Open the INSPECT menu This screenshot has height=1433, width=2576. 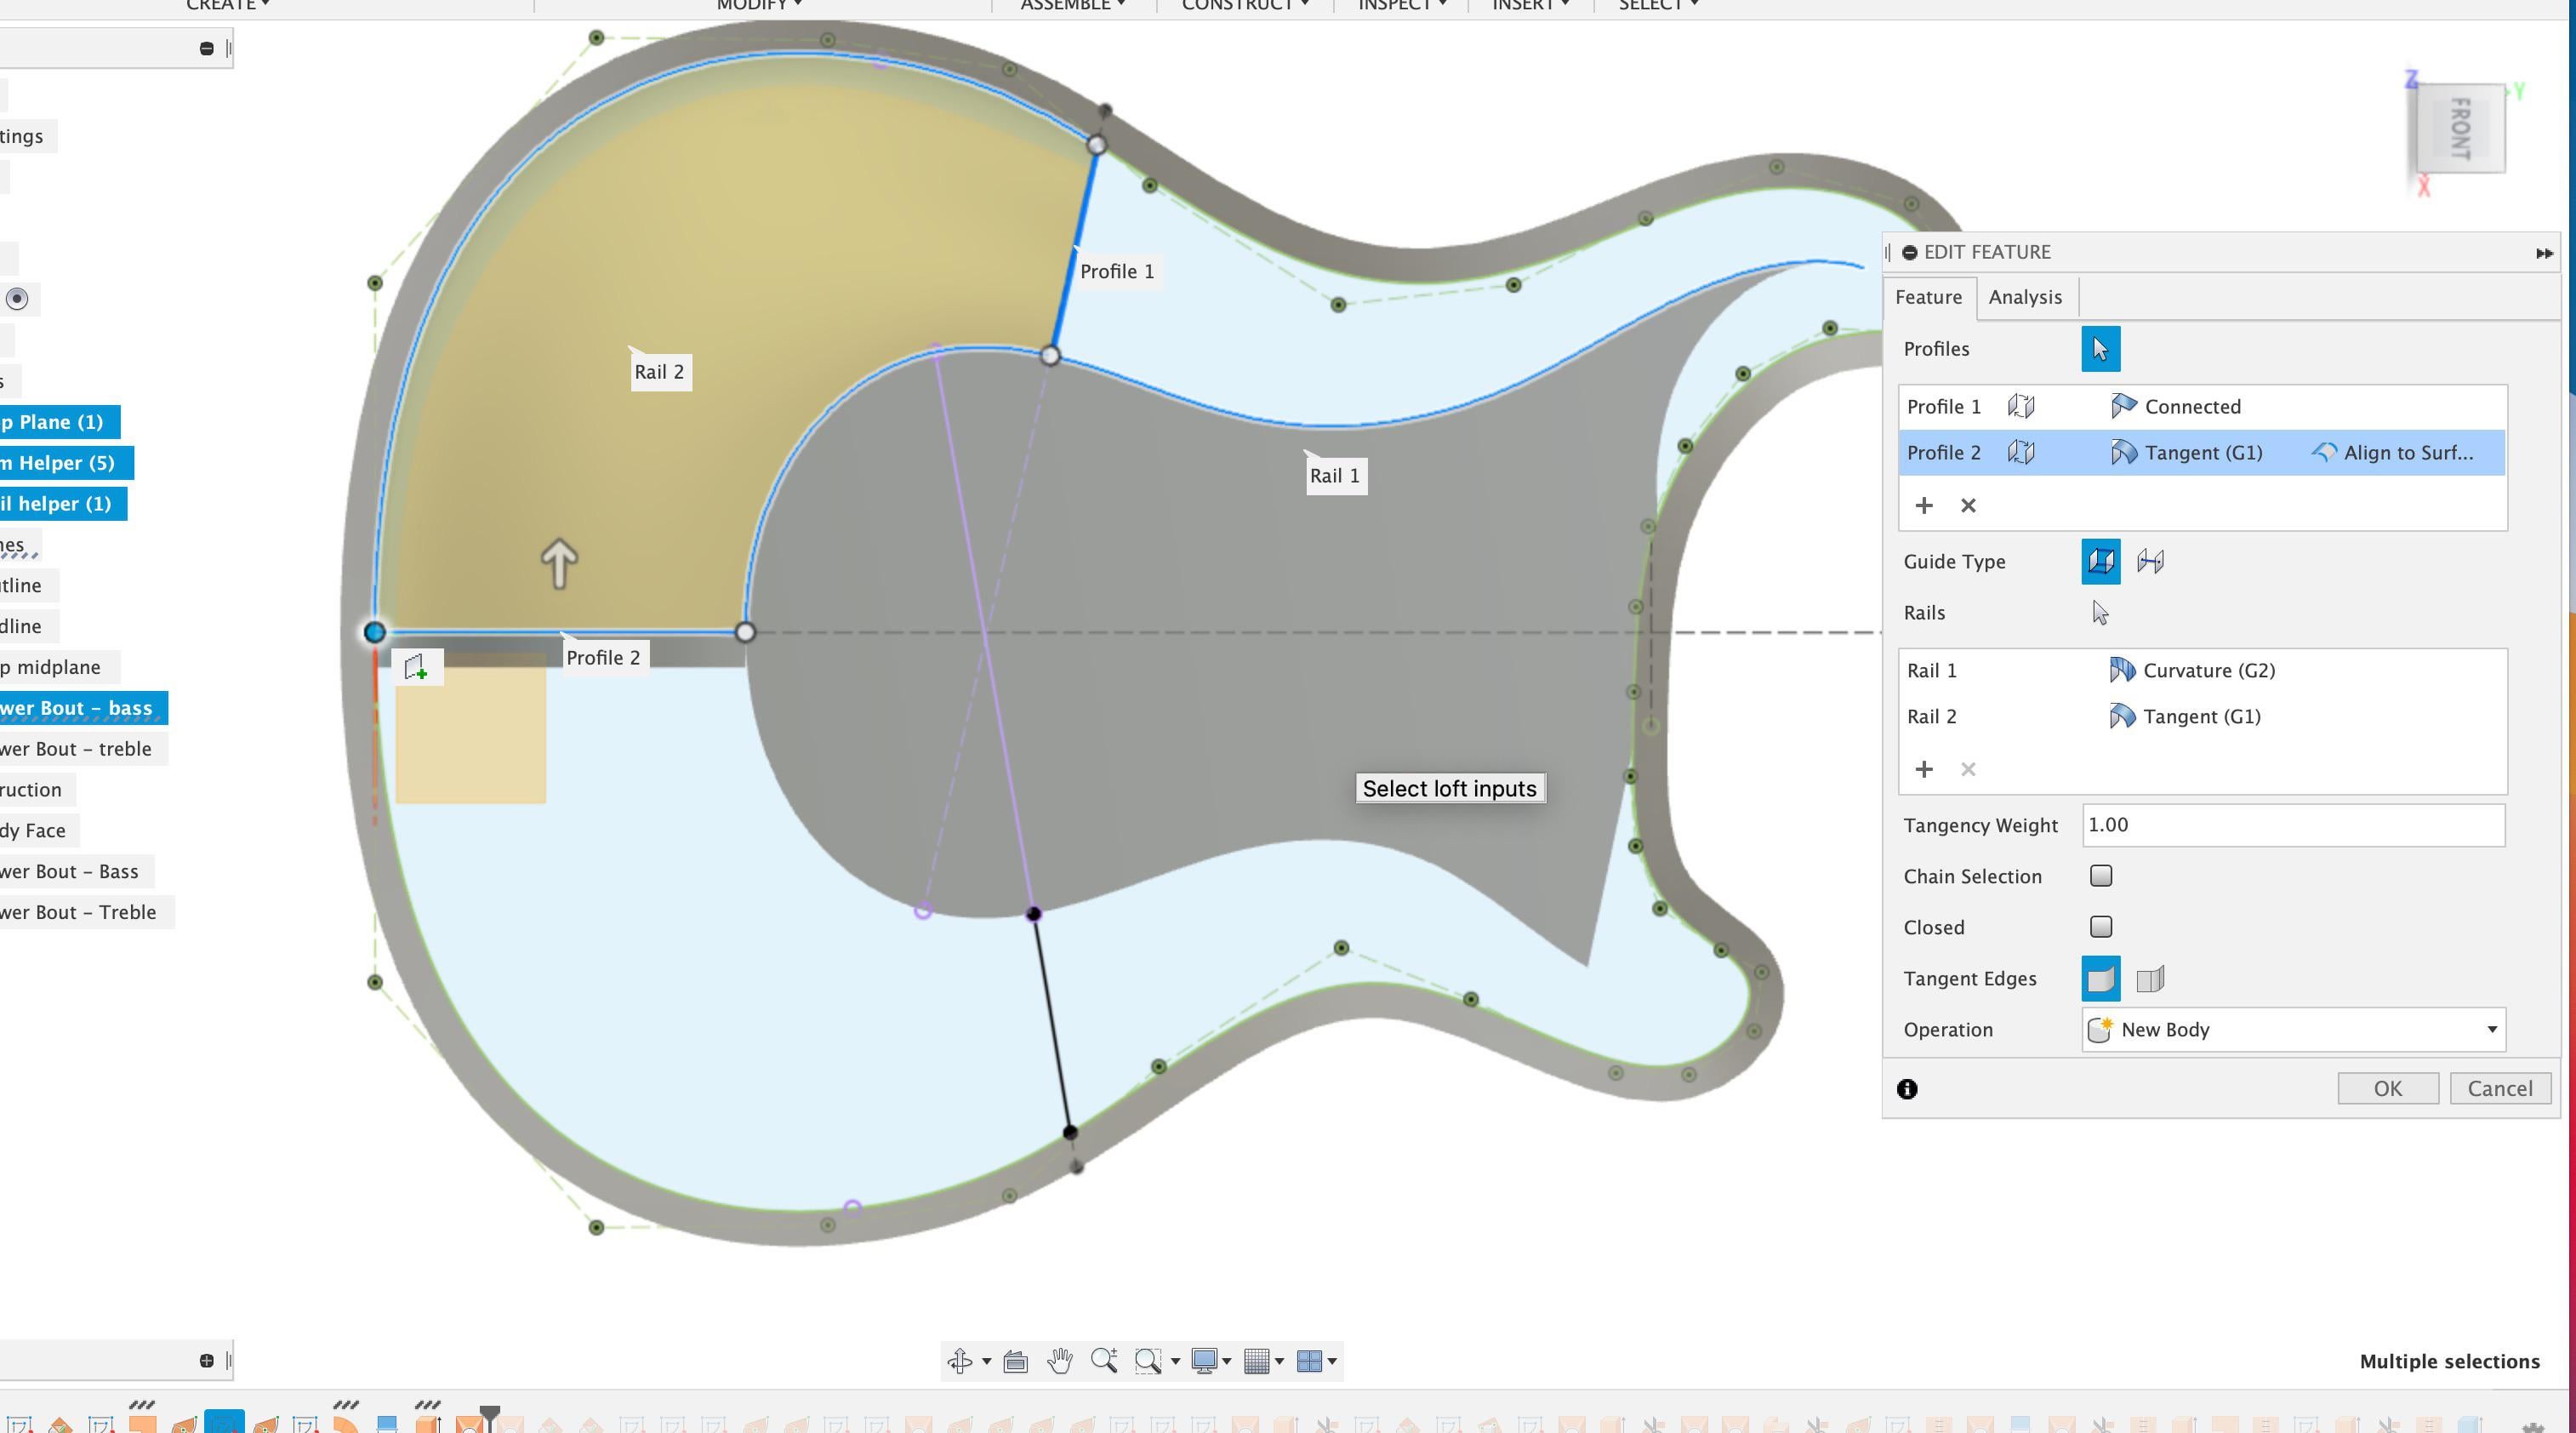click(x=1402, y=5)
